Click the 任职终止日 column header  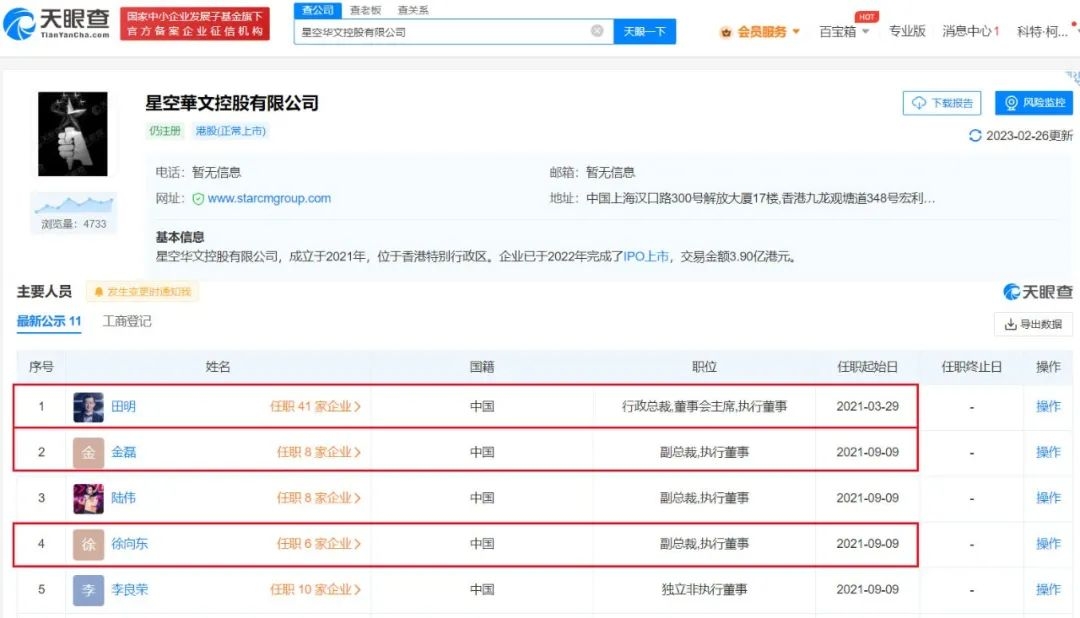(x=971, y=367)
